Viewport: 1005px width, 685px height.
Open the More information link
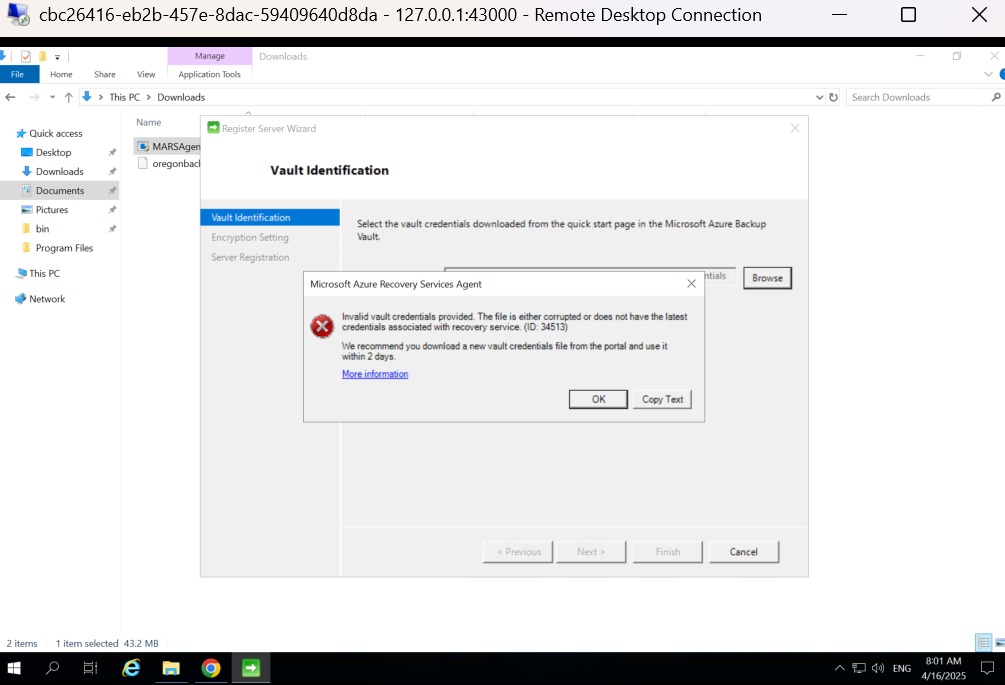point(375,374)
